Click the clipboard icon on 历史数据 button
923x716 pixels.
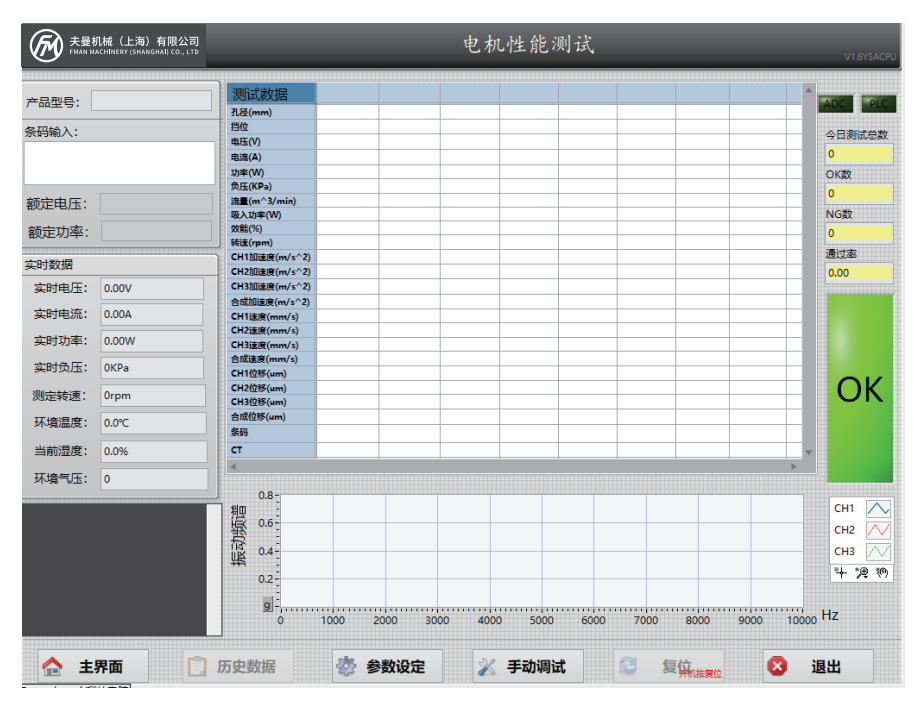pos(197,667)
